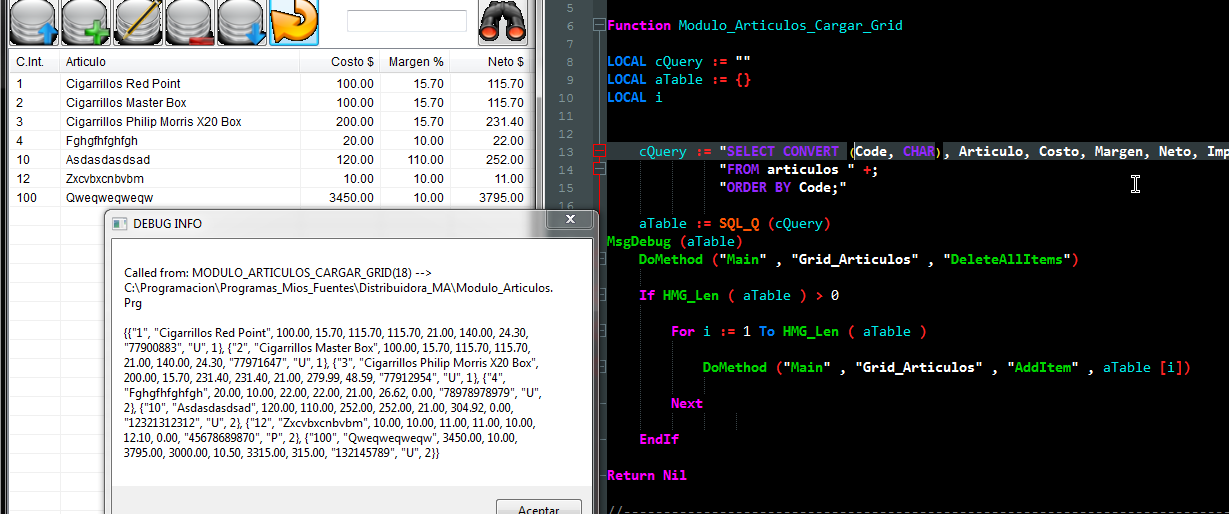Click the delete record database icon with red minus

190,23
